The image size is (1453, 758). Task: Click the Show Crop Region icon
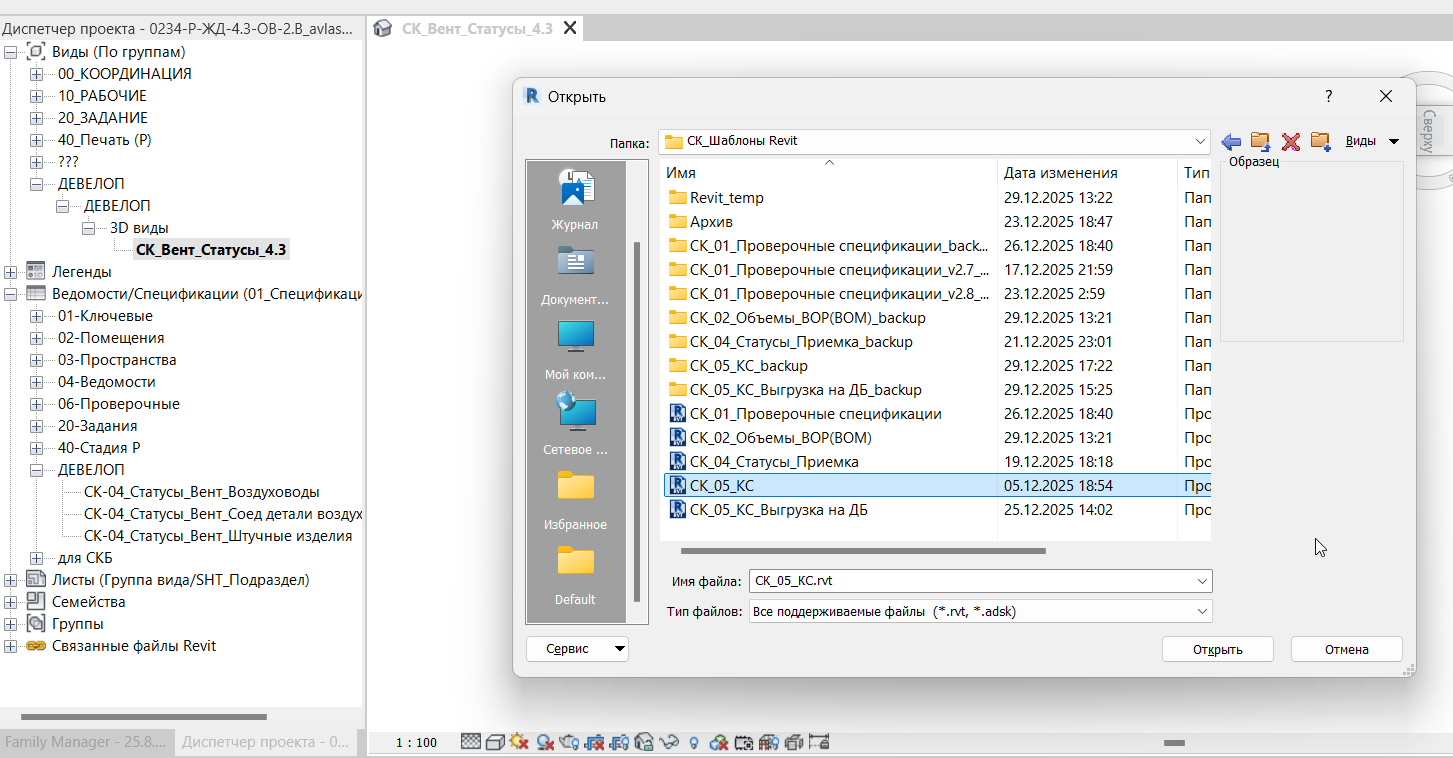(620, 742)
